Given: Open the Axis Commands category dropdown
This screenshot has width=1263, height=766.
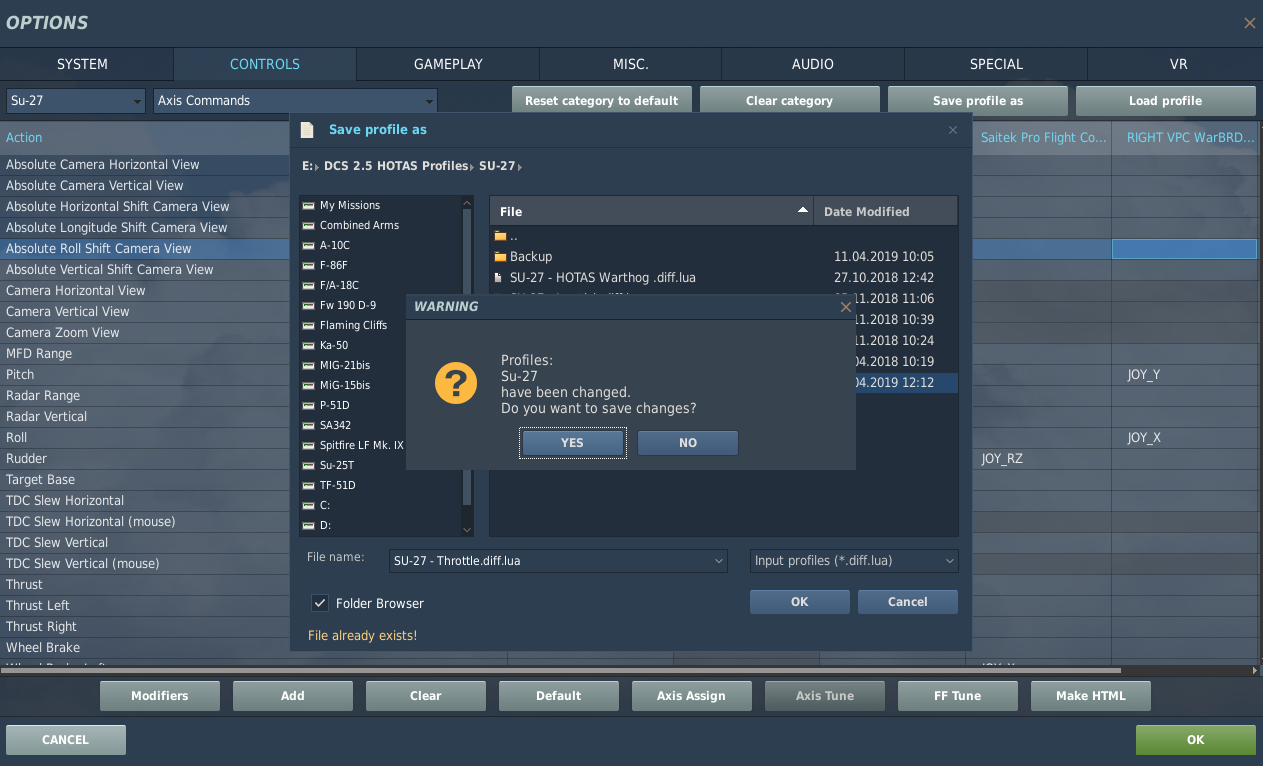Looking at the screenshot, I should 296,101.
